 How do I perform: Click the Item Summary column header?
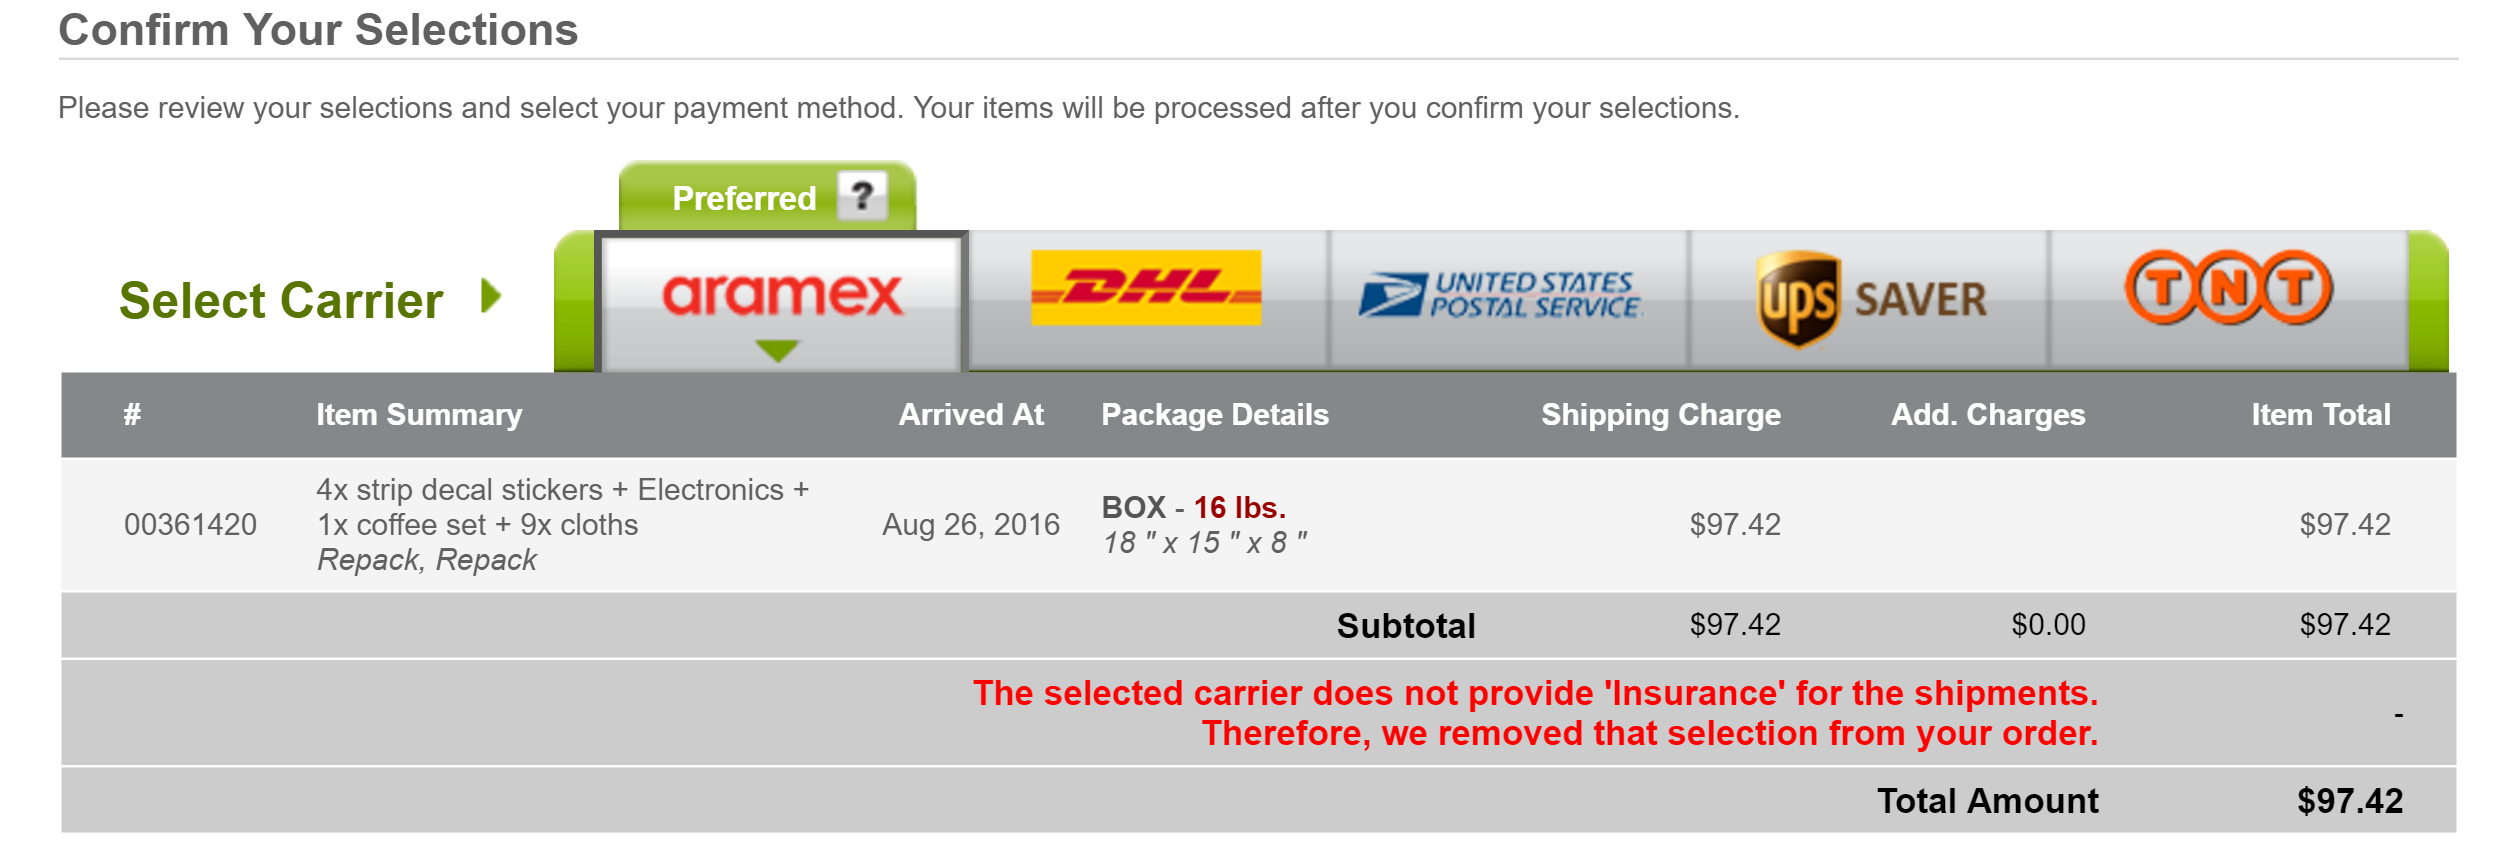(419, 415)
